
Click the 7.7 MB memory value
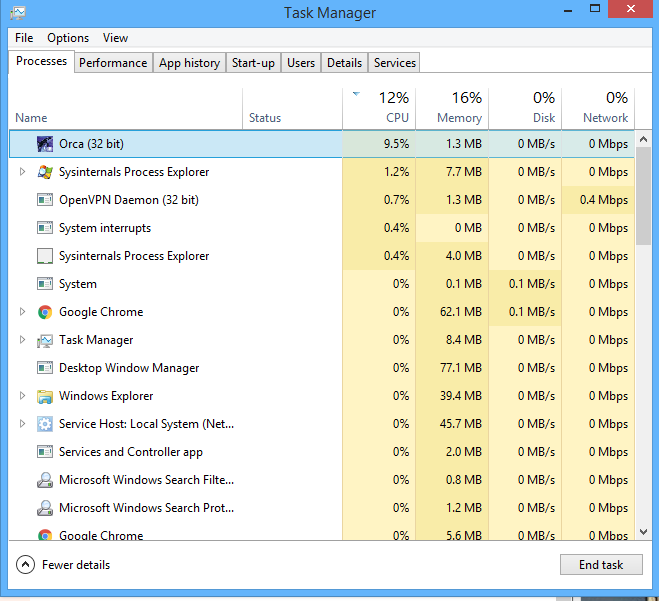click(x=464, y=172)
